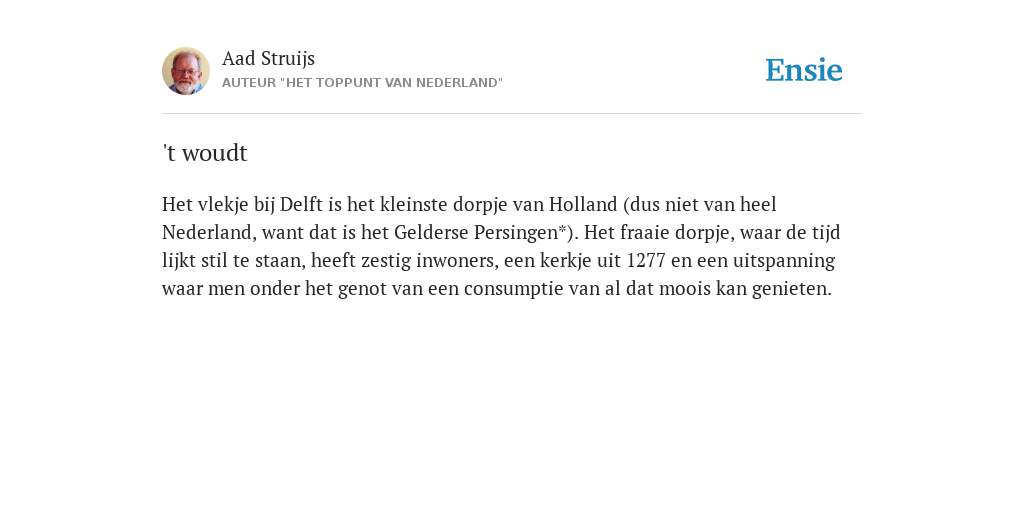1024x512 pixels.
Task: Click the author name Aad Struijs
Action: tap(268, 59)
